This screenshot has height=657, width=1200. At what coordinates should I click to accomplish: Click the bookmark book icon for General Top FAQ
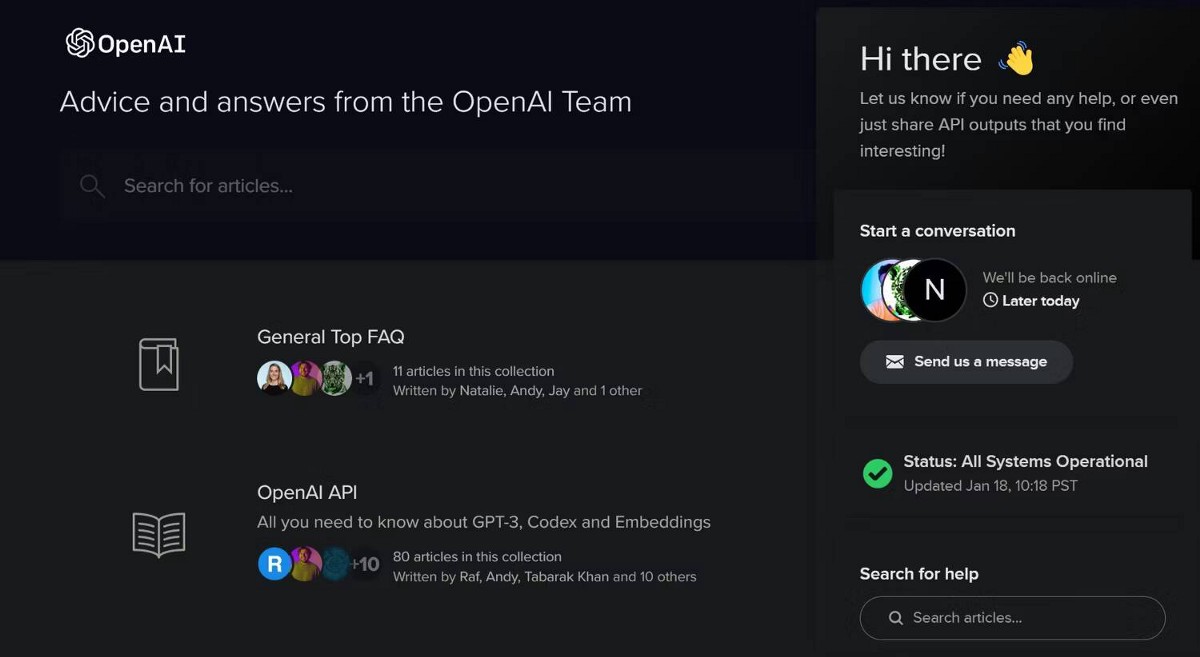pos(158,364)
